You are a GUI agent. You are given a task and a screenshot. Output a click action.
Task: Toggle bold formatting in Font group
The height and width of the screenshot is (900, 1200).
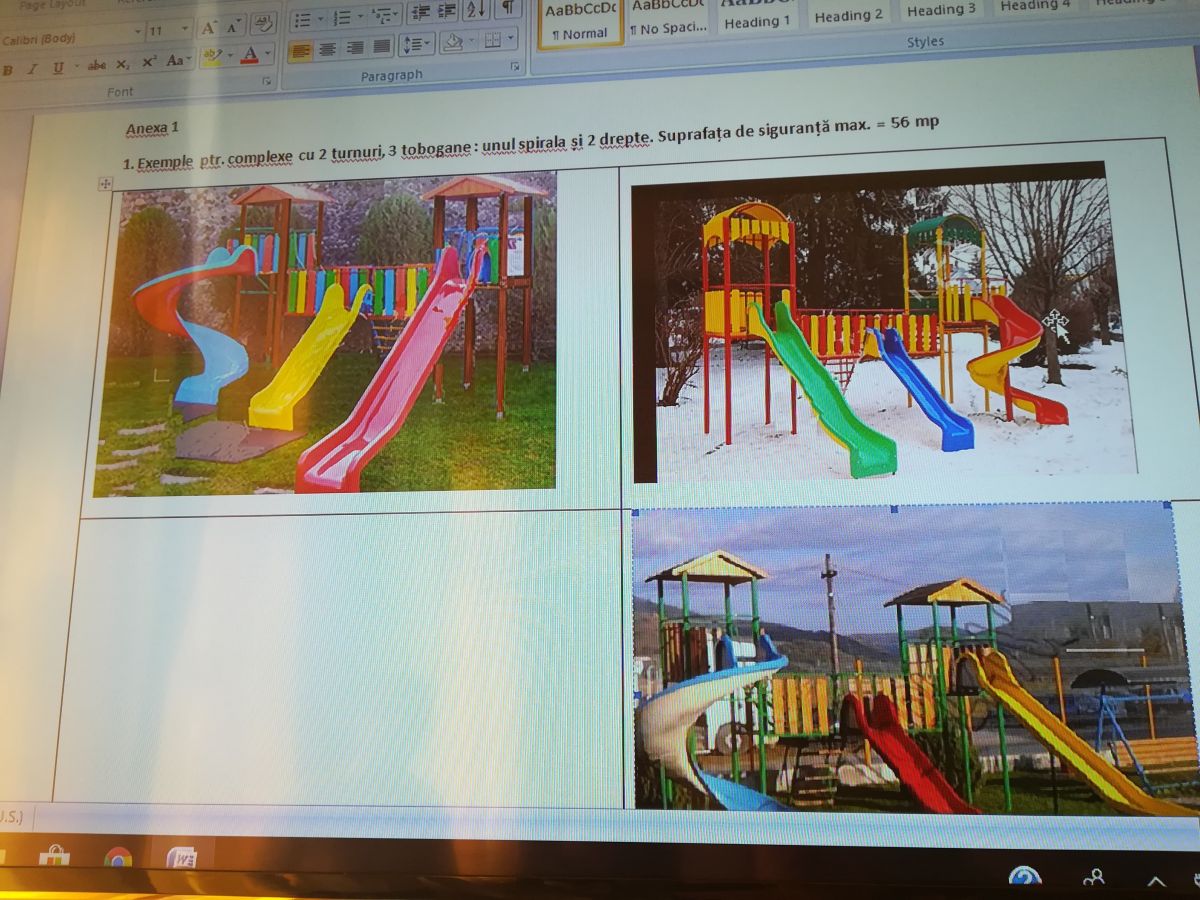8,69
